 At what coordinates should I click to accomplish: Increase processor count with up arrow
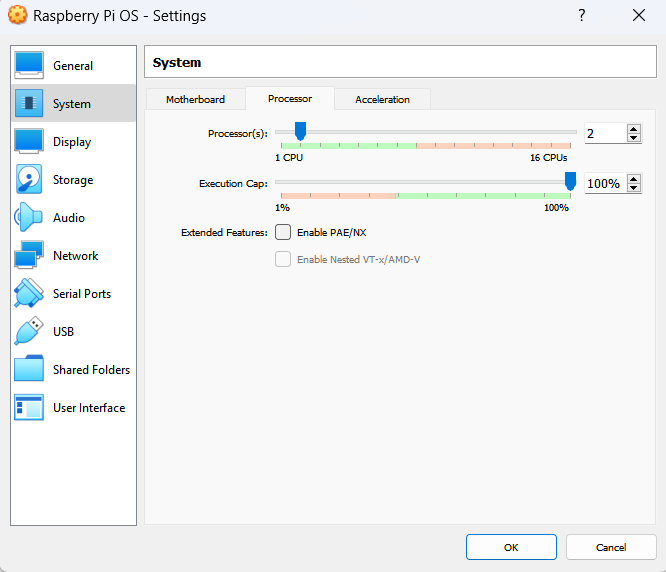(x=633, y=129)
